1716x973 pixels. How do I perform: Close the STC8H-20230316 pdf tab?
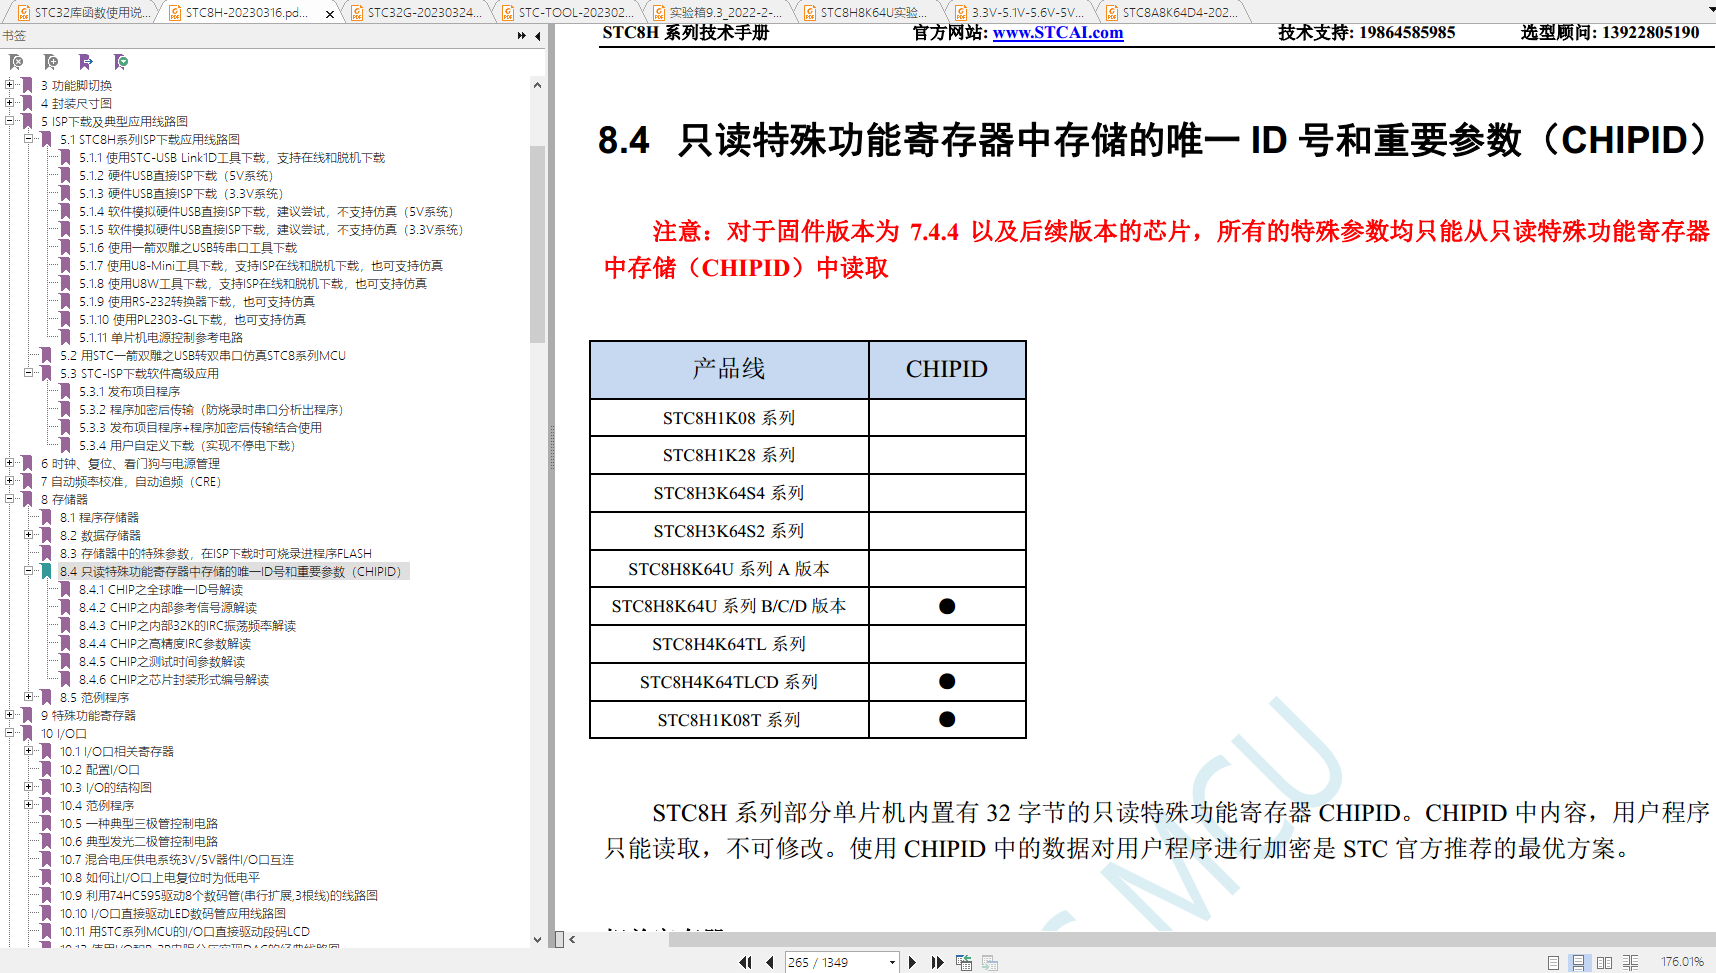click(330, 13)
